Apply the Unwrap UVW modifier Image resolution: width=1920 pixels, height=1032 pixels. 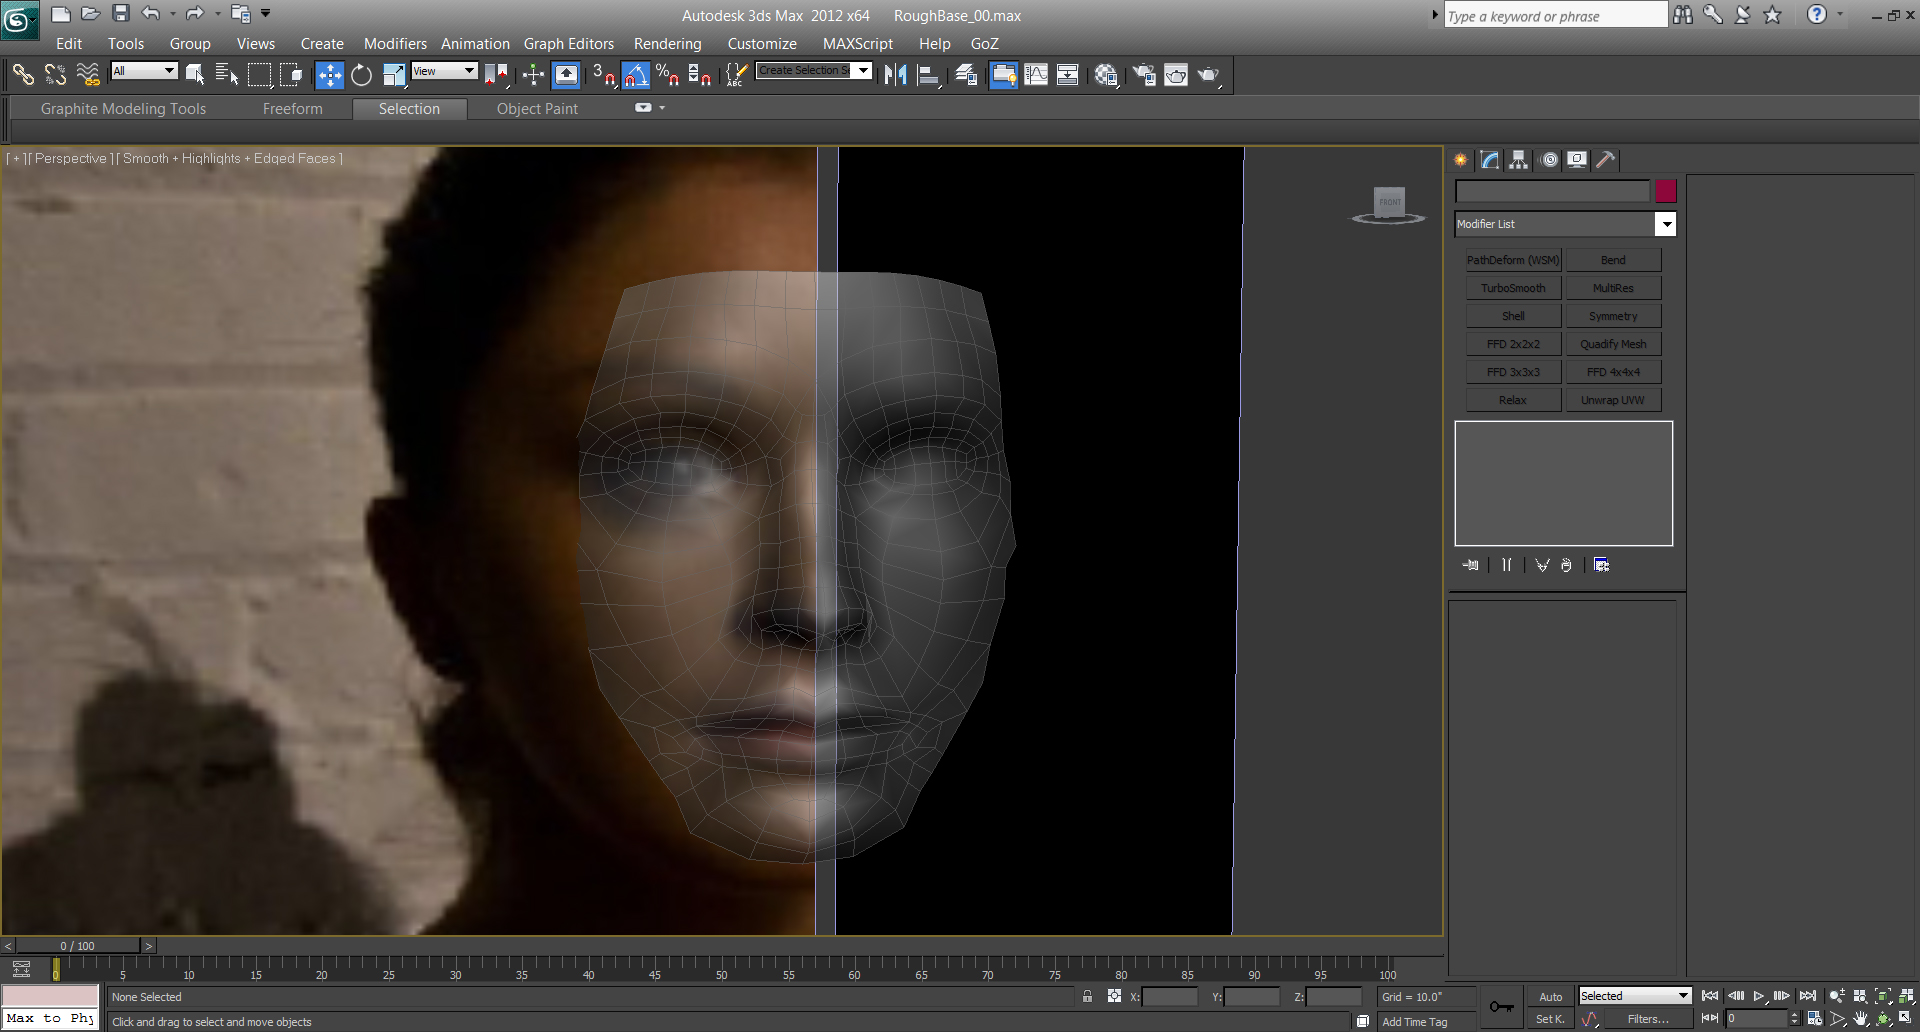coord(1613,400)
